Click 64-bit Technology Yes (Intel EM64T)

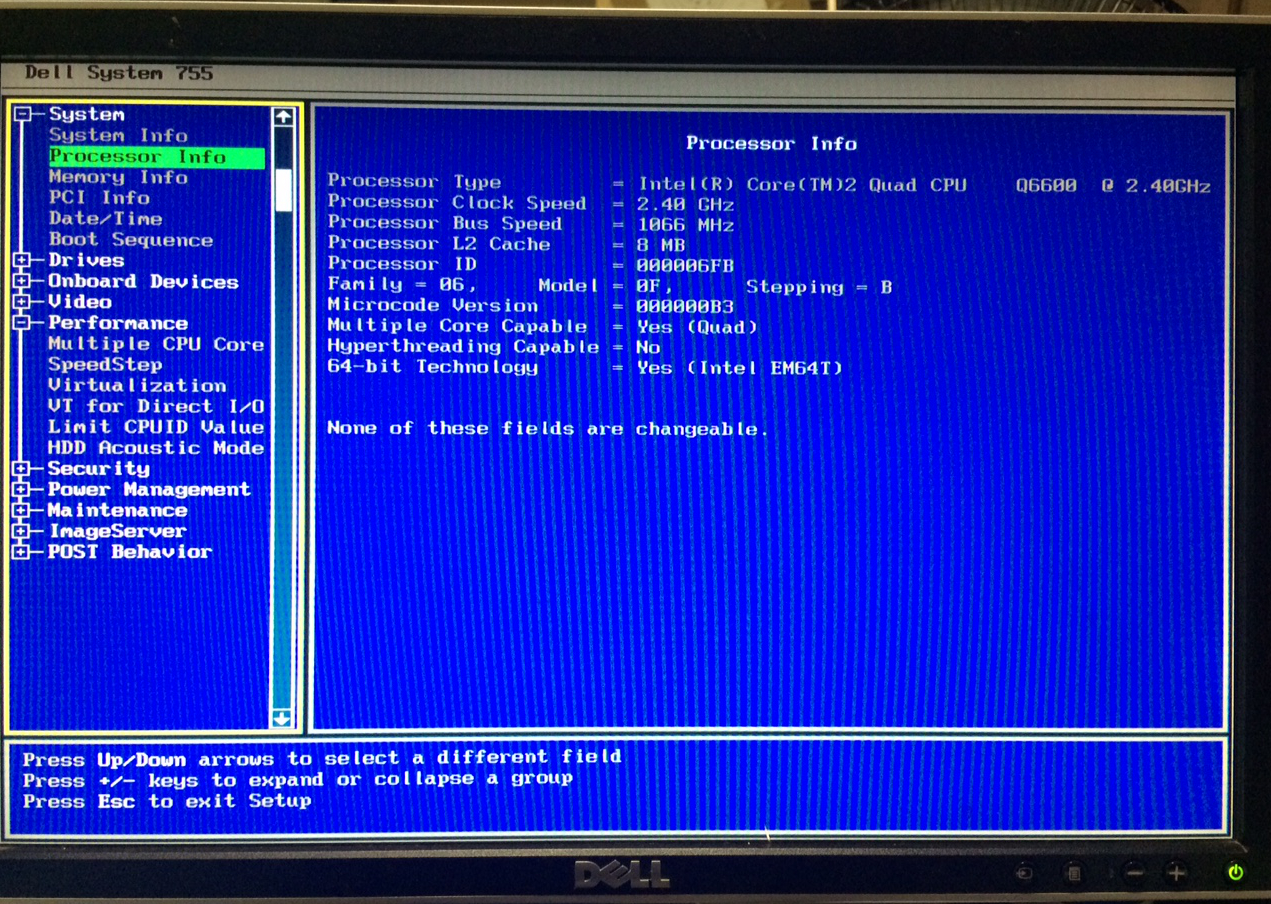coord(740,368)
